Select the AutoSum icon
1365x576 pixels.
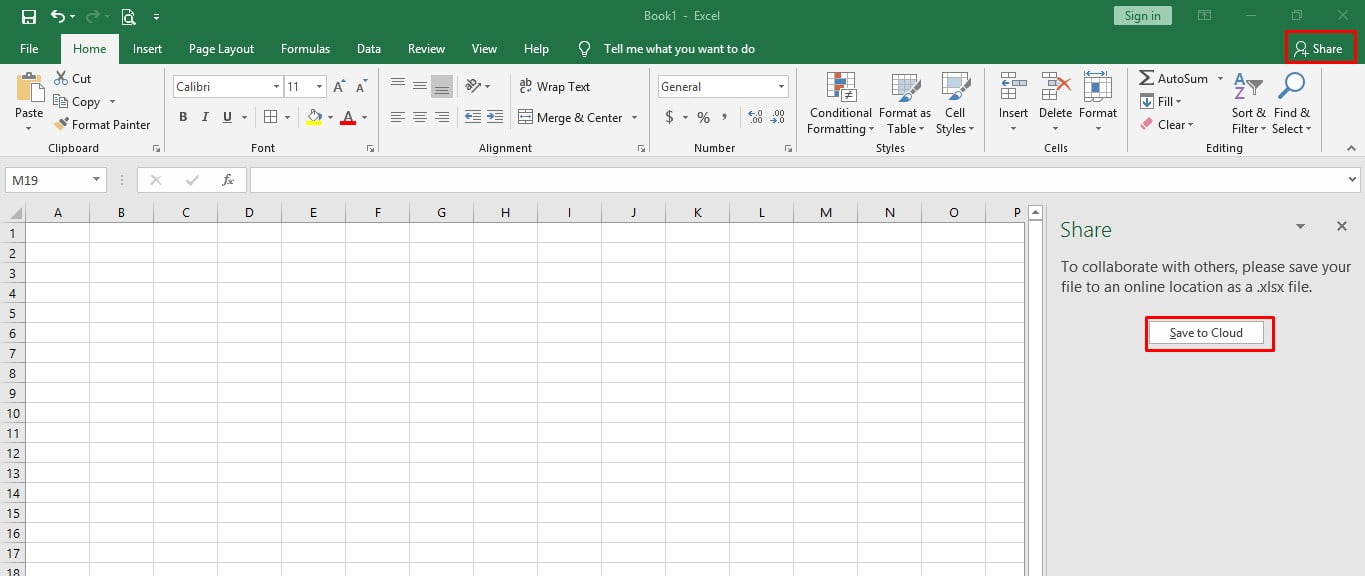point(1148,77)
